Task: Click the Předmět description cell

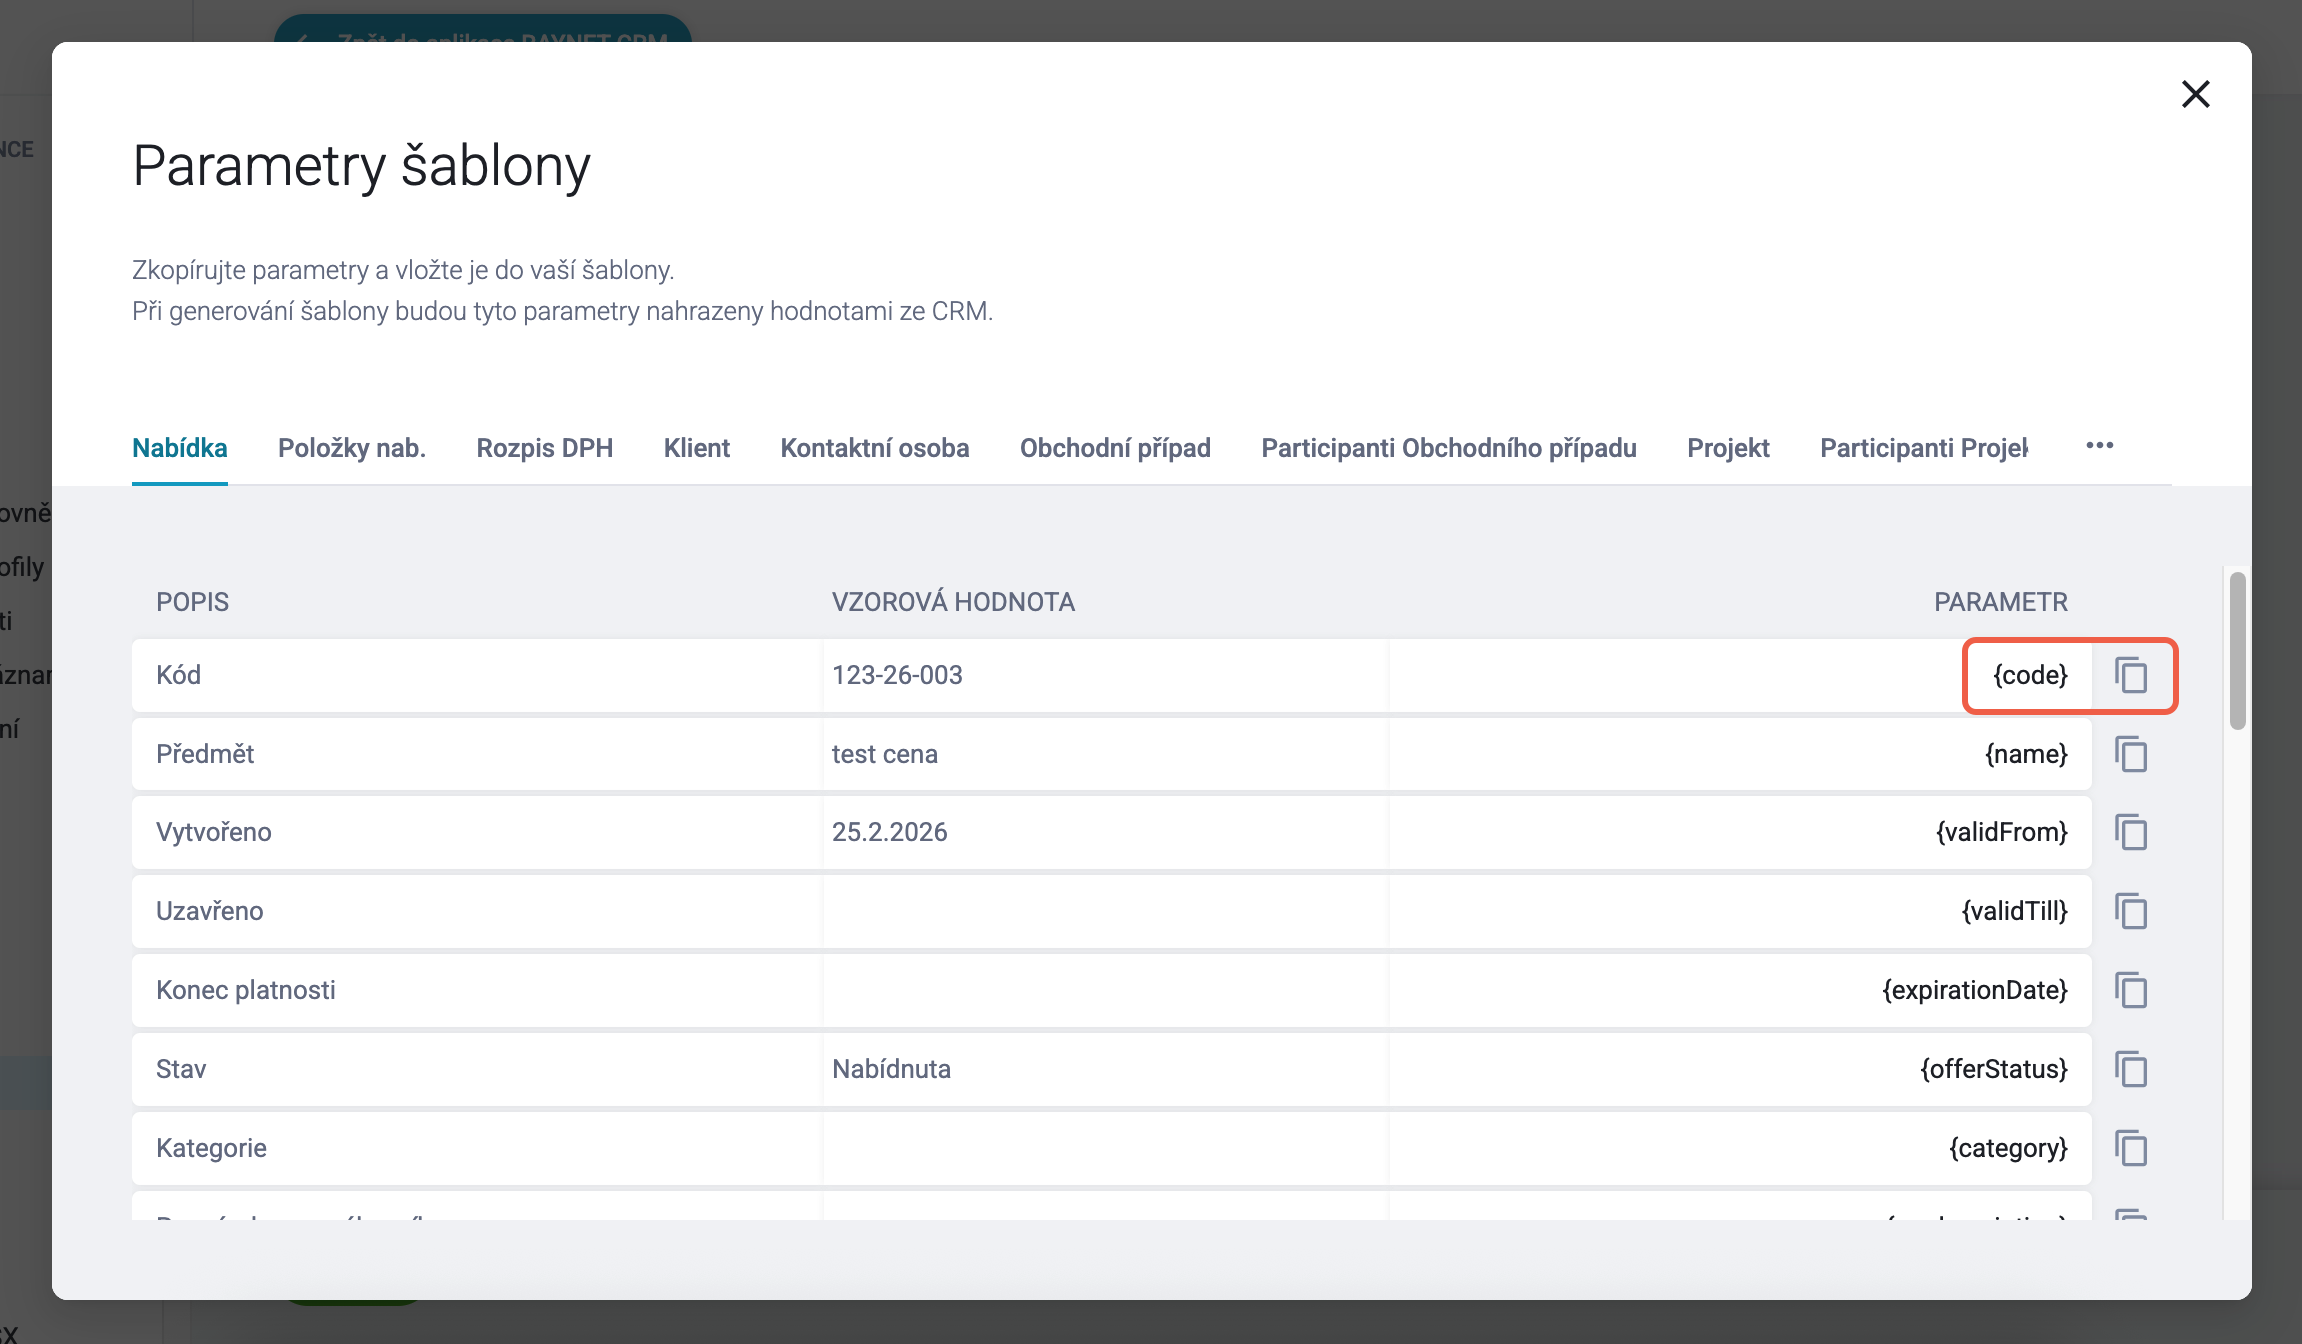Action: click(x=477, y=754)
